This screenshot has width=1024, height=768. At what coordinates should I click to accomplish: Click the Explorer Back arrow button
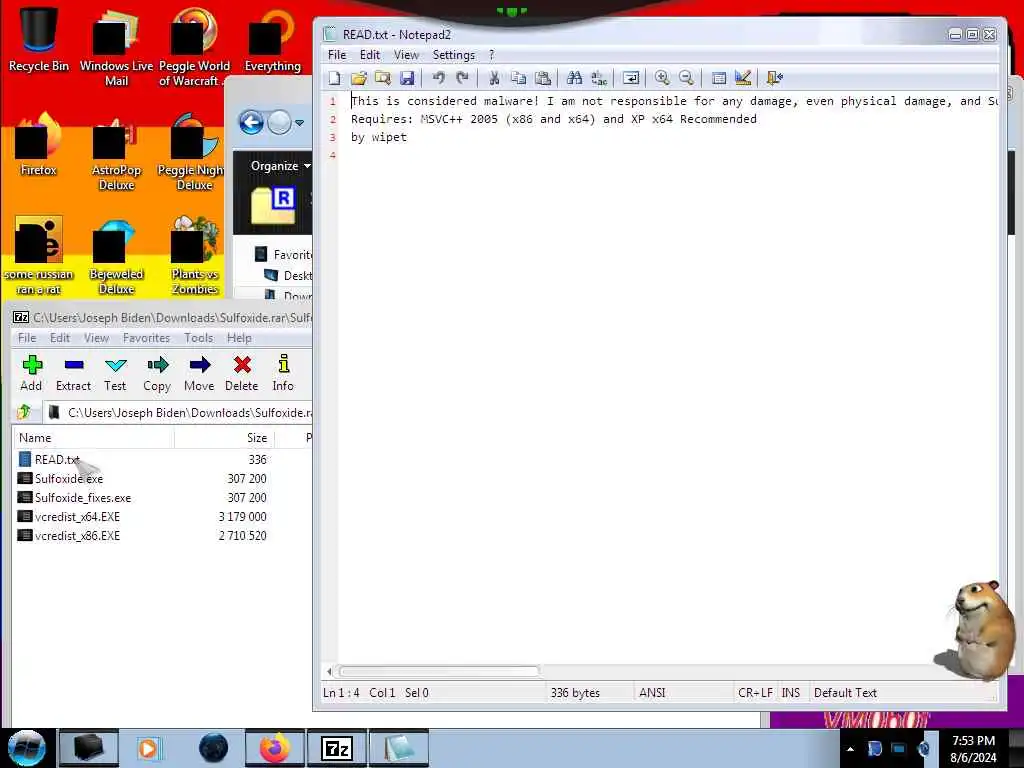pos(251,122)
